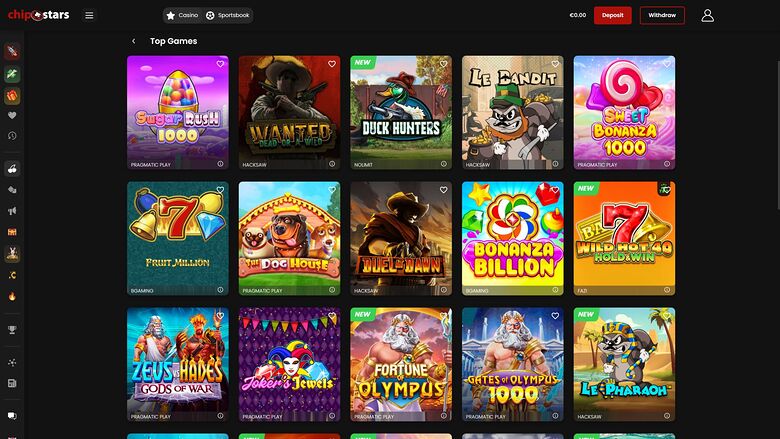This screenshot has width=780, height=439.
Task: Launch the Bonanza Billion game
Action: point(512,238)
